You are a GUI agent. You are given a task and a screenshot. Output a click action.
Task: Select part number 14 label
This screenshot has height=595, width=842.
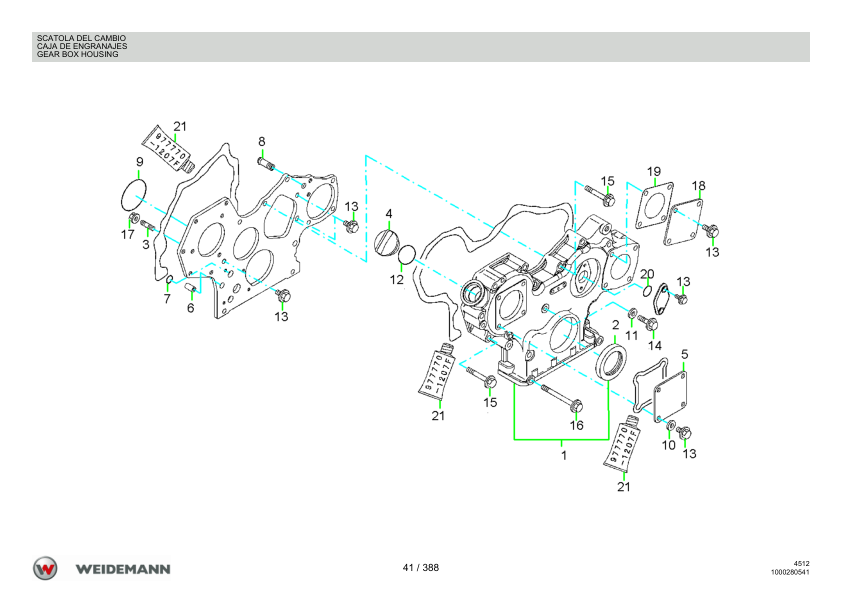[657, 345]
